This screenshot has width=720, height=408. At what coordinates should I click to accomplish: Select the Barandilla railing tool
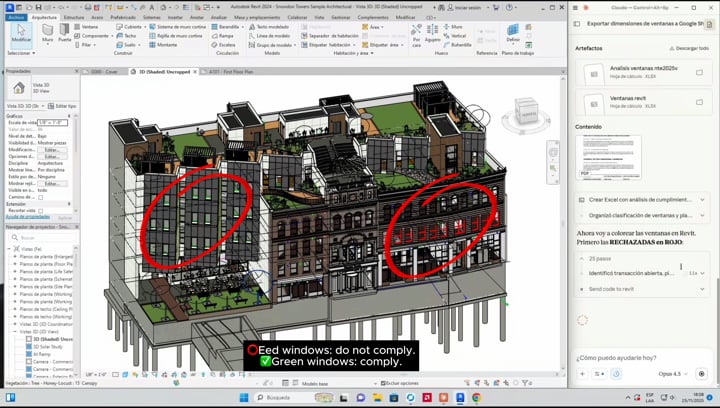tap(228, 27)
